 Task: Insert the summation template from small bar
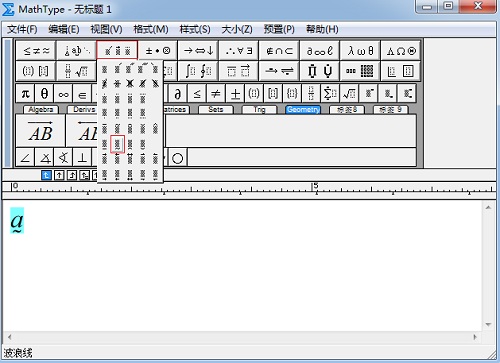pos(330,94)
